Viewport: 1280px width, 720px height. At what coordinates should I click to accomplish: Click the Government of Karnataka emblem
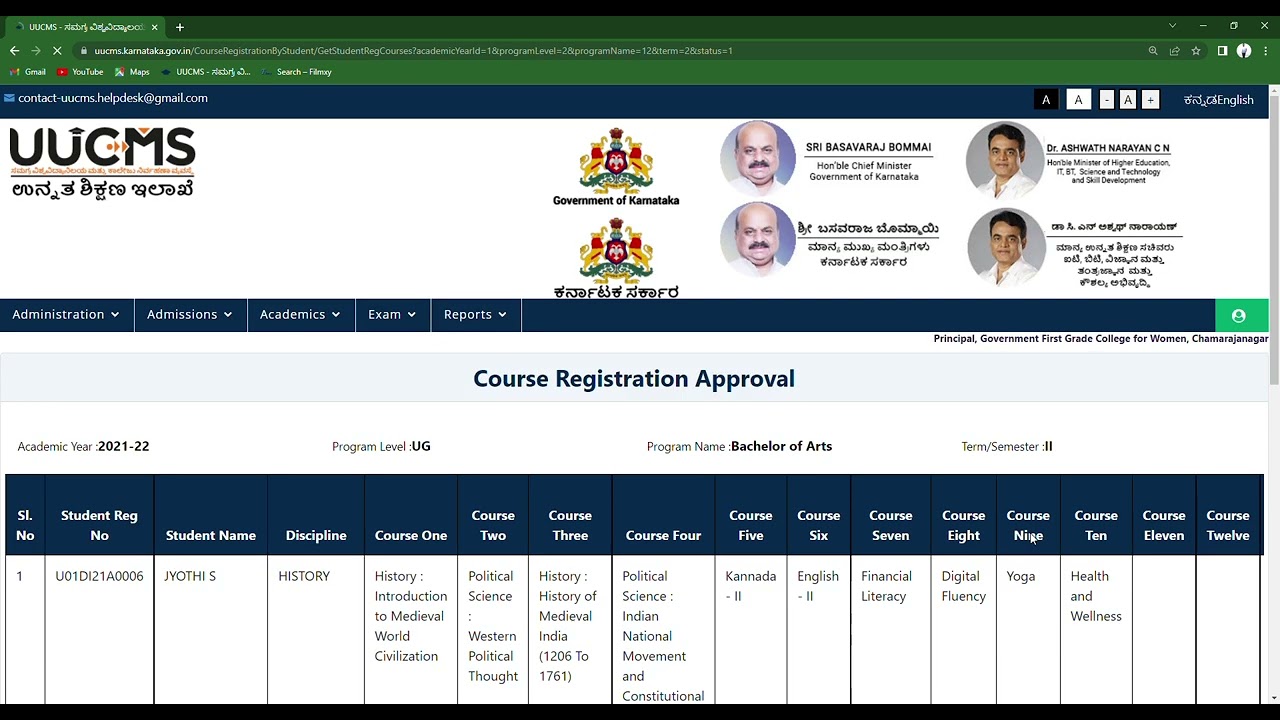616,167
